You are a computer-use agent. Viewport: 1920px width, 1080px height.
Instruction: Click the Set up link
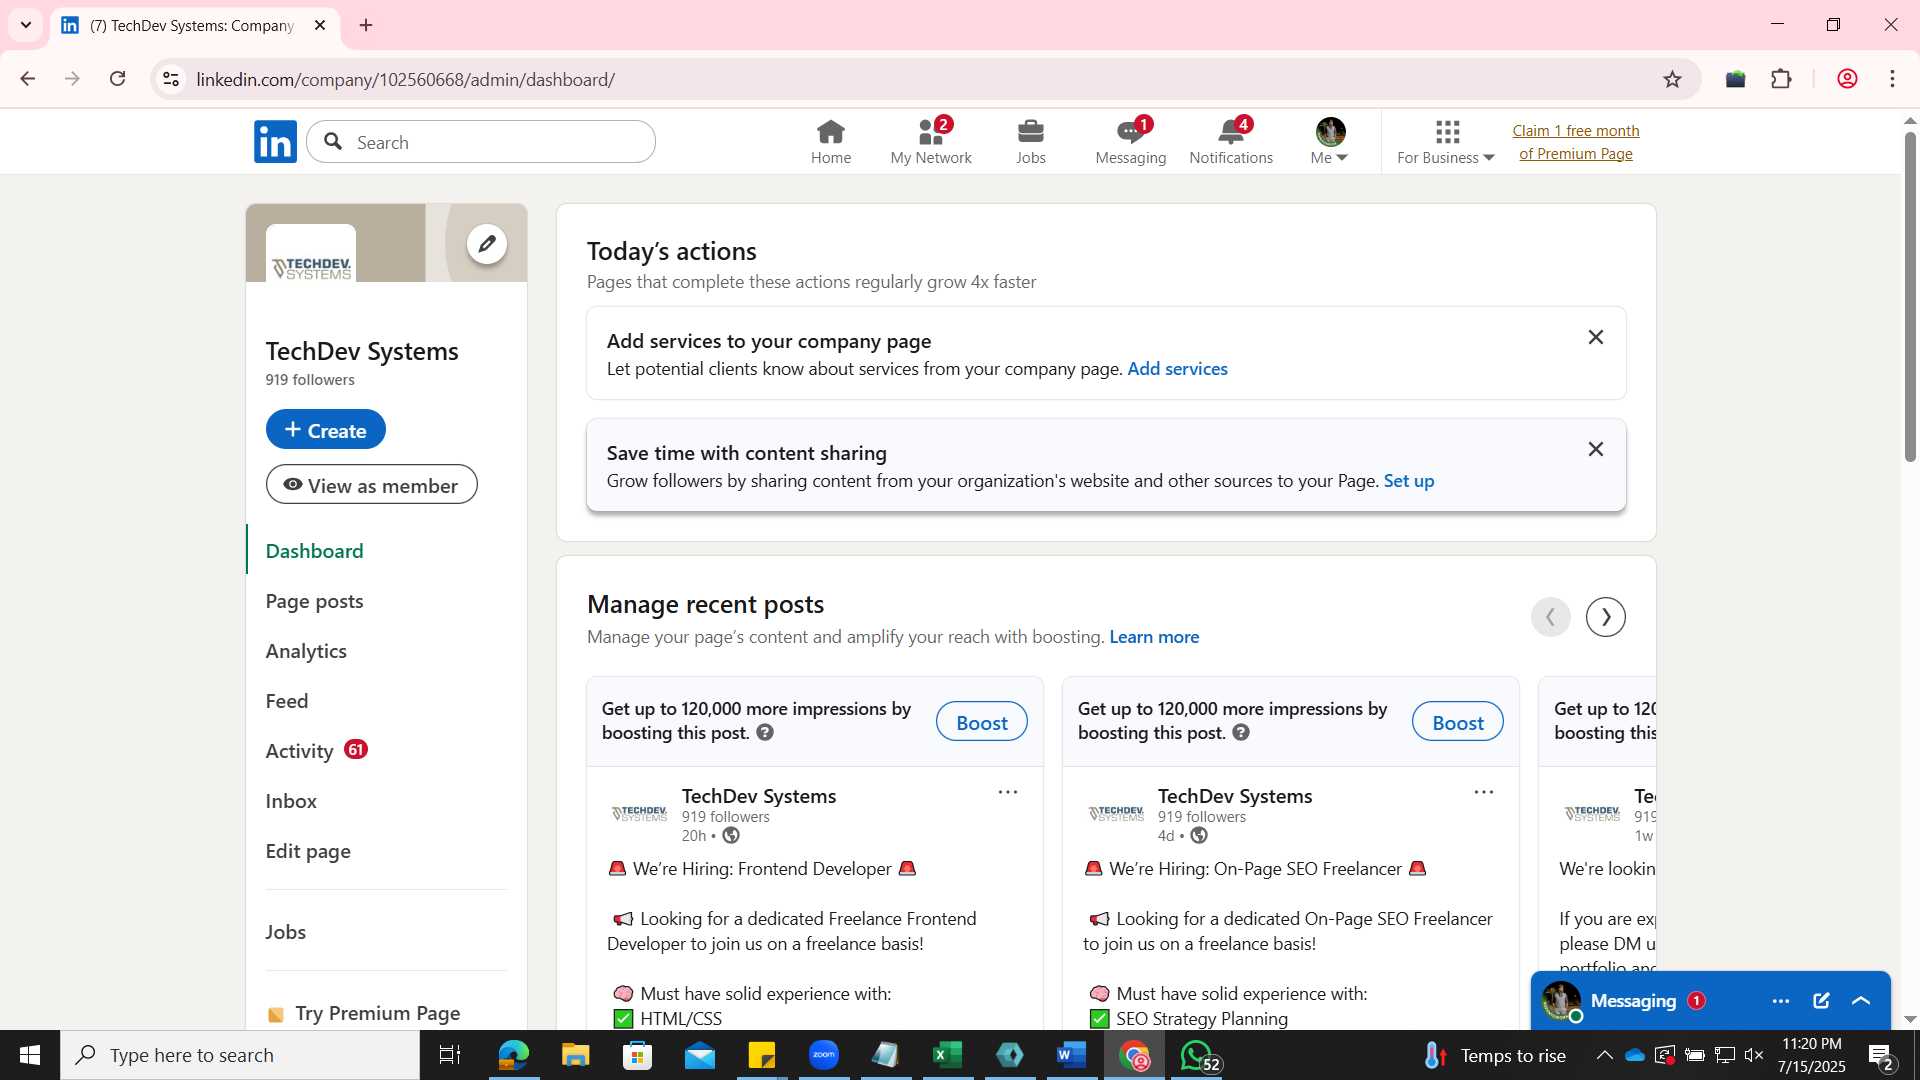[x=1408, y=481]
